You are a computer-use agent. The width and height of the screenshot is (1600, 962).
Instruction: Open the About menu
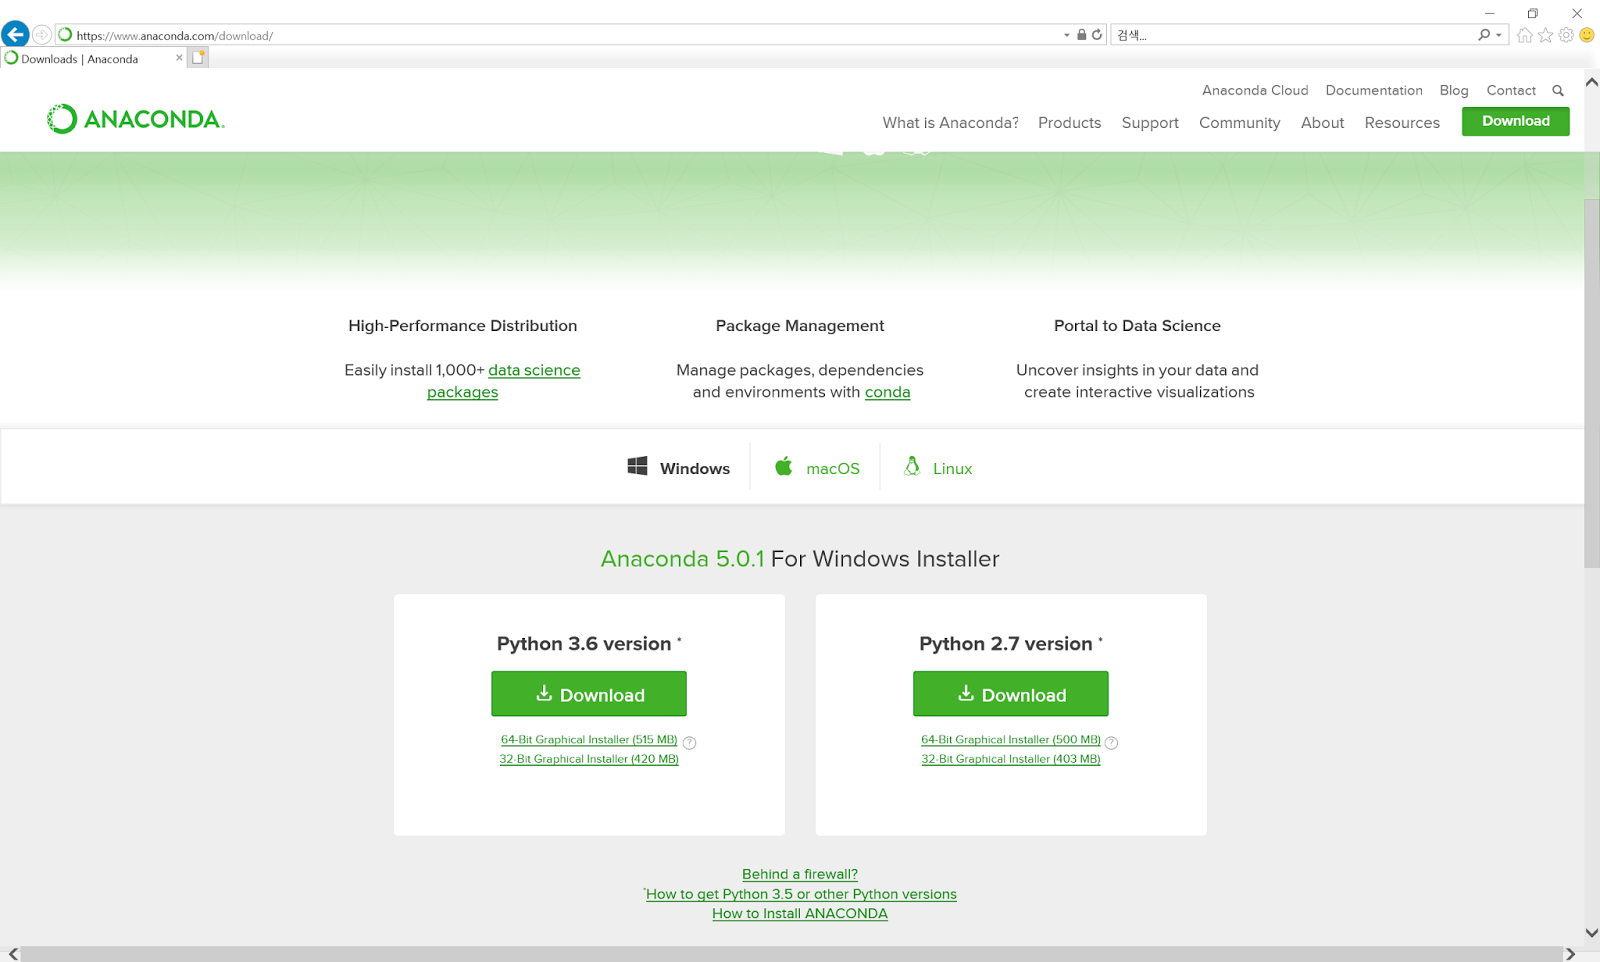tap(1322, 123)
